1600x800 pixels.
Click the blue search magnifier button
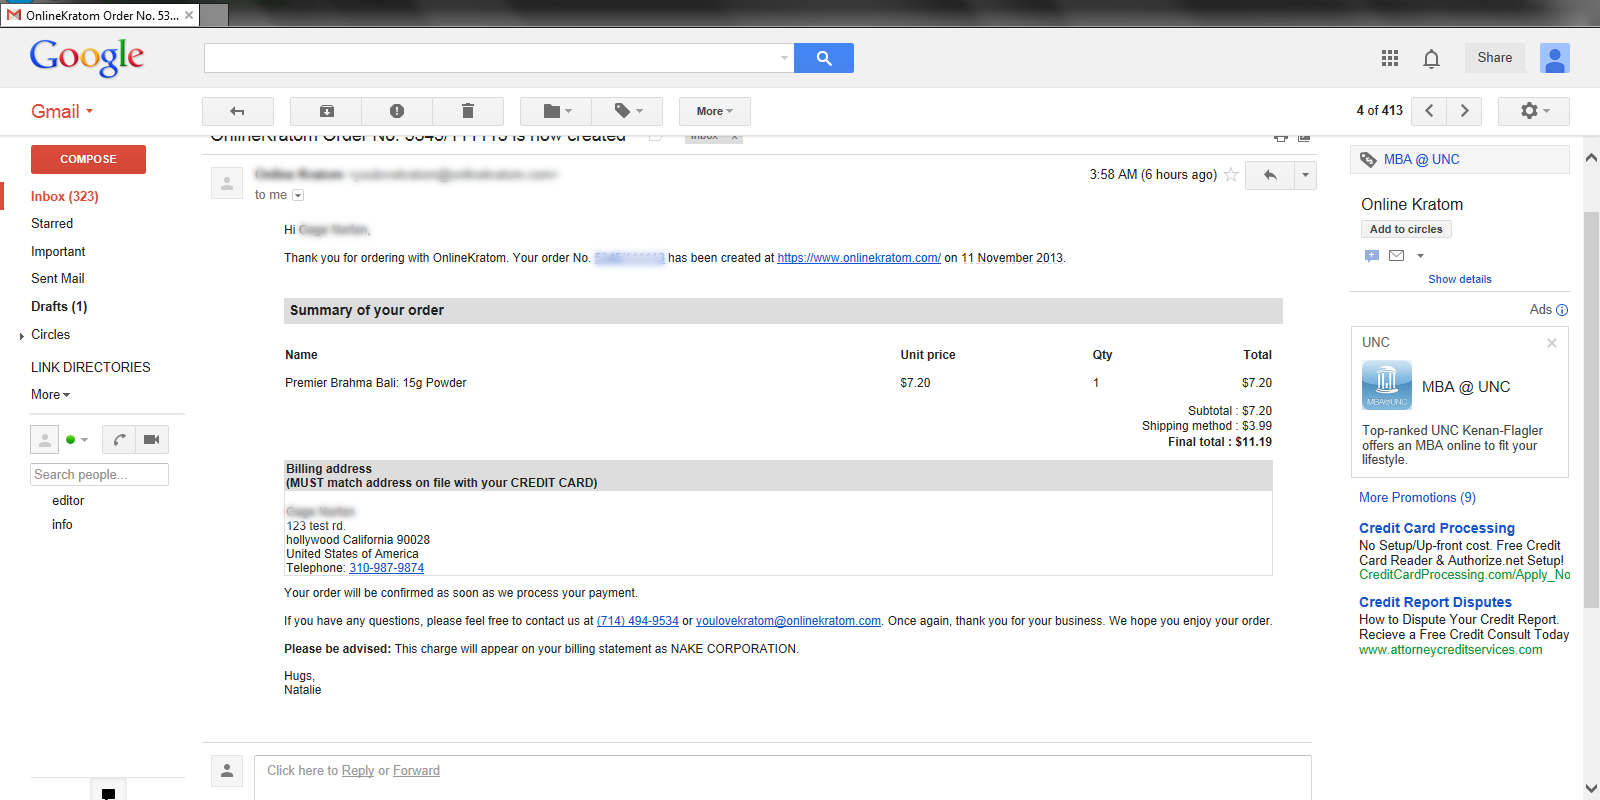click(x=824, y=58)
